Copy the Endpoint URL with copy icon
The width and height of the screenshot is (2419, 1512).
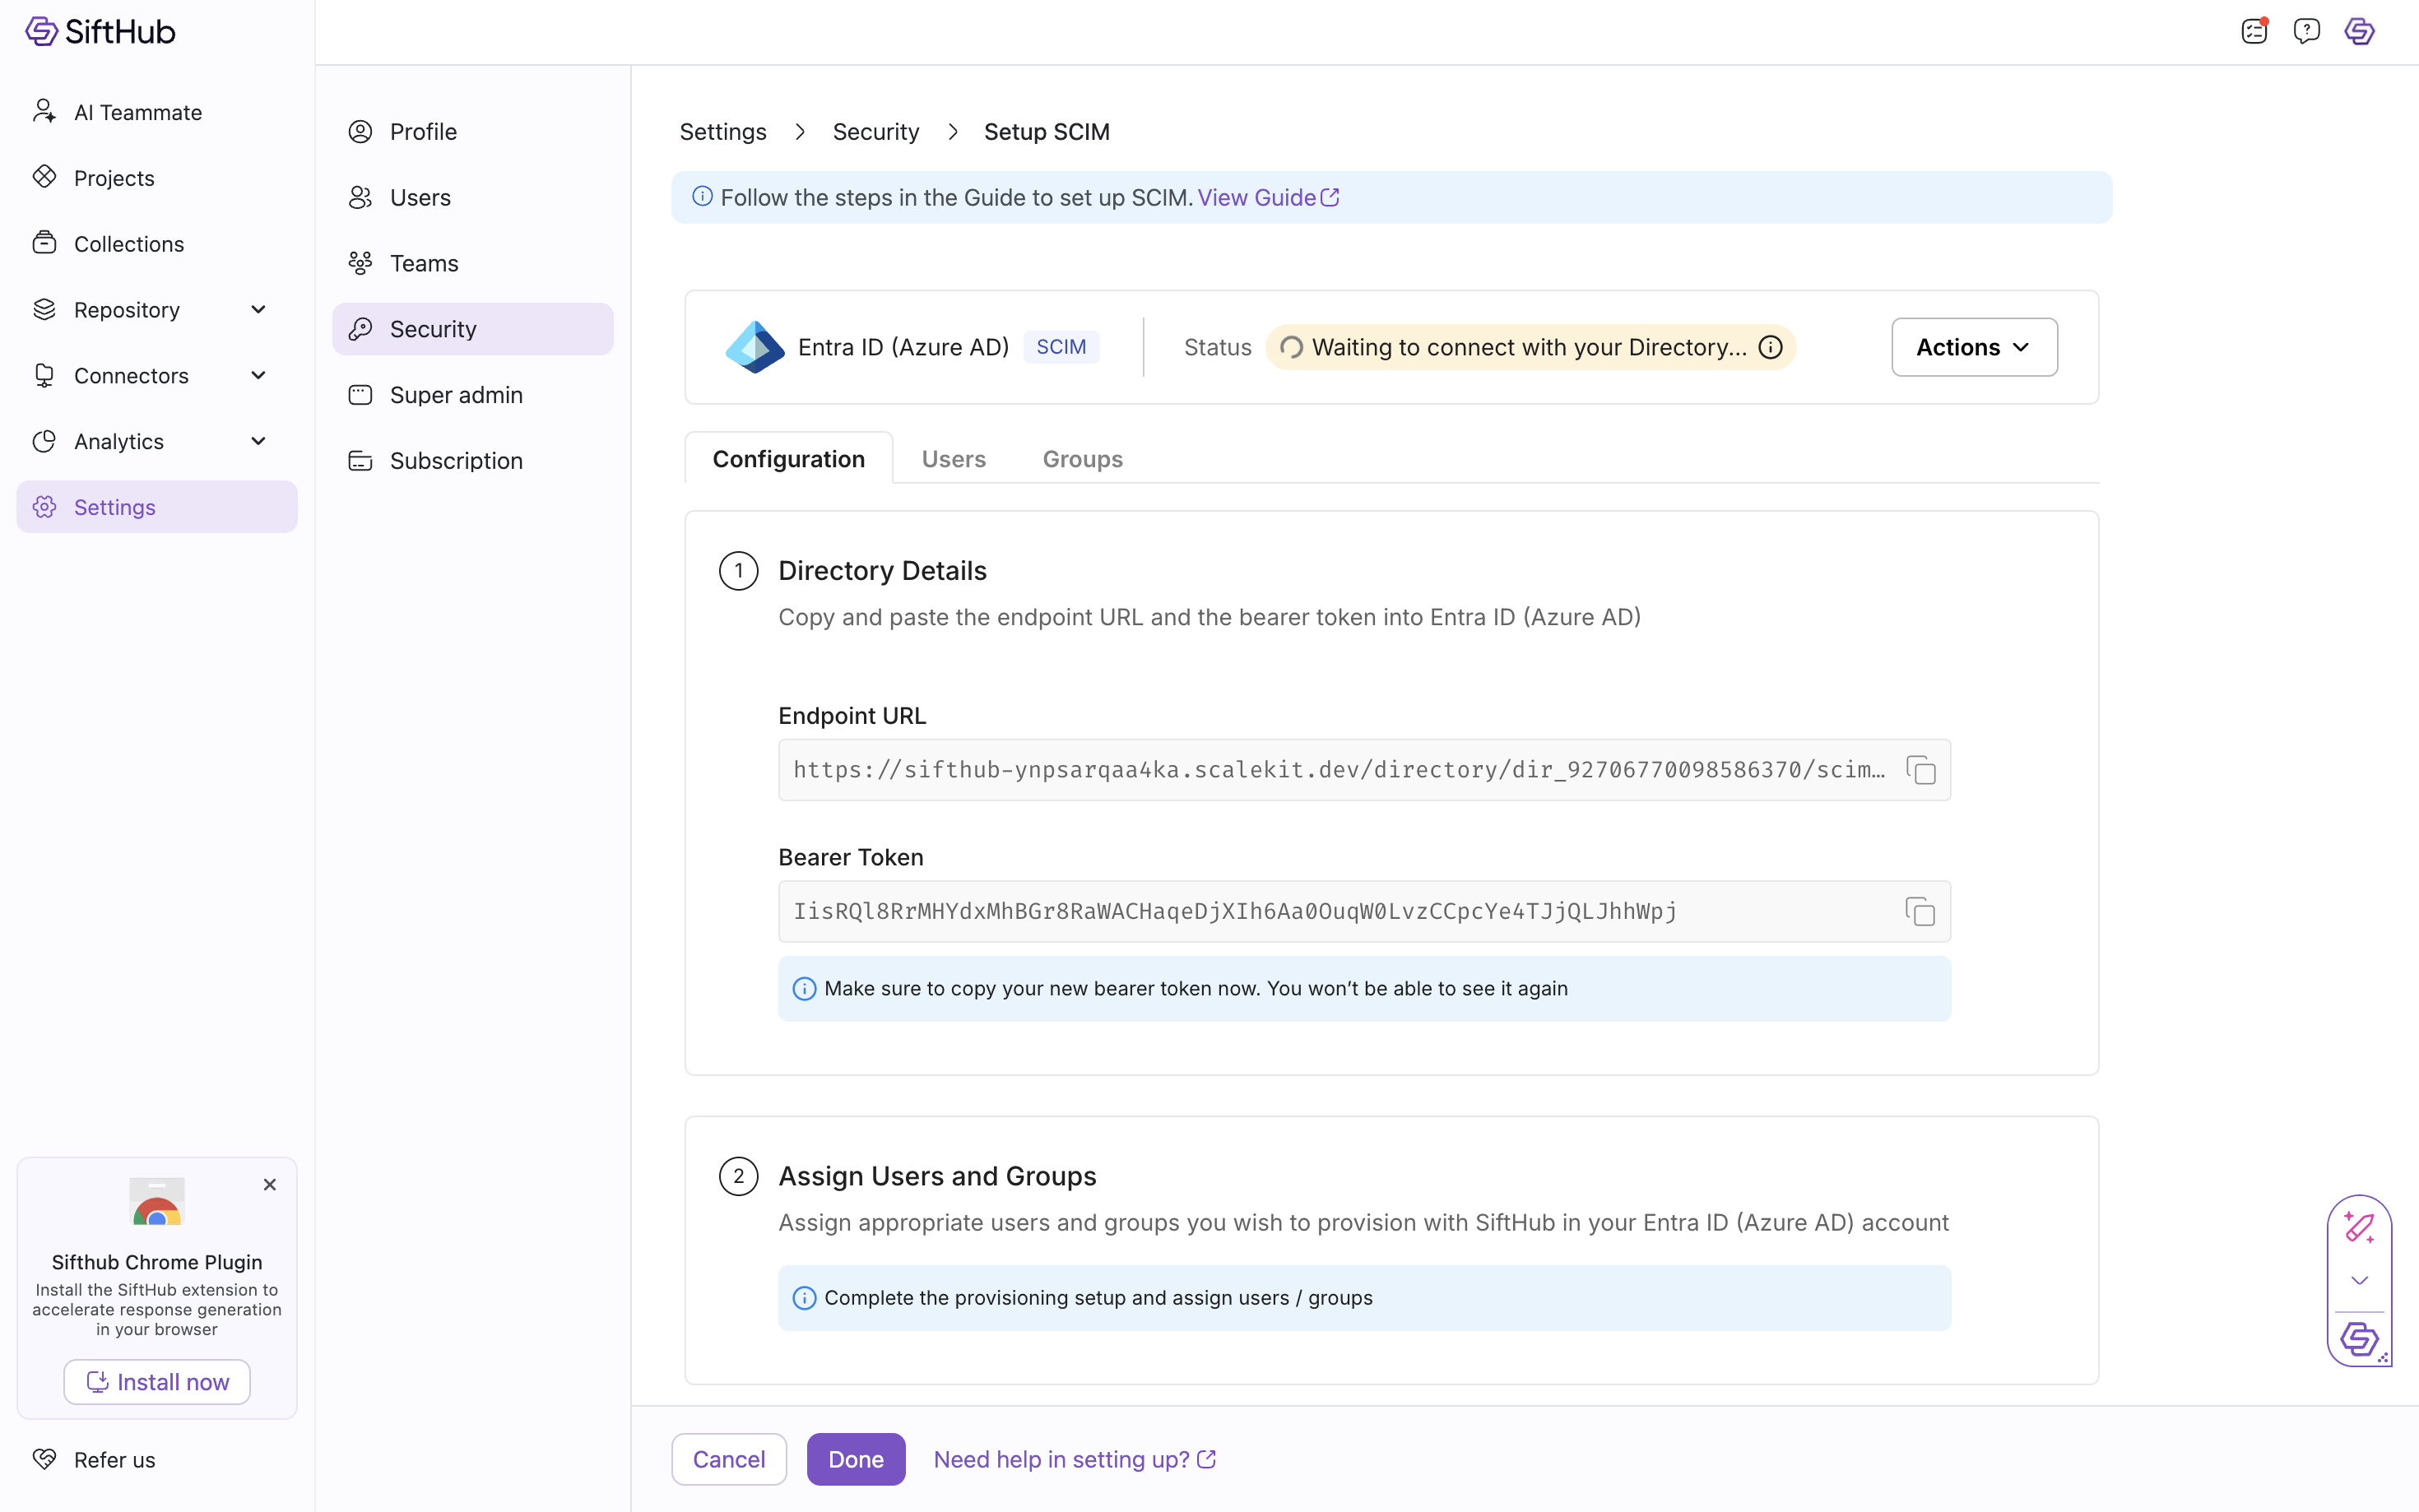1920,770
